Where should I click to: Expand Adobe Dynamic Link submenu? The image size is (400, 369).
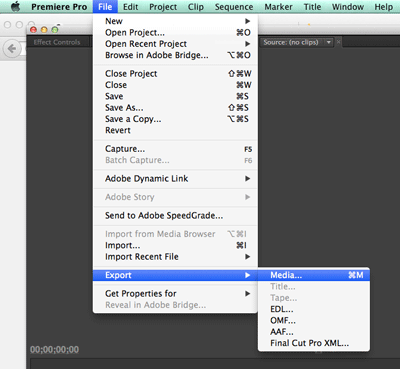[176, 179]
